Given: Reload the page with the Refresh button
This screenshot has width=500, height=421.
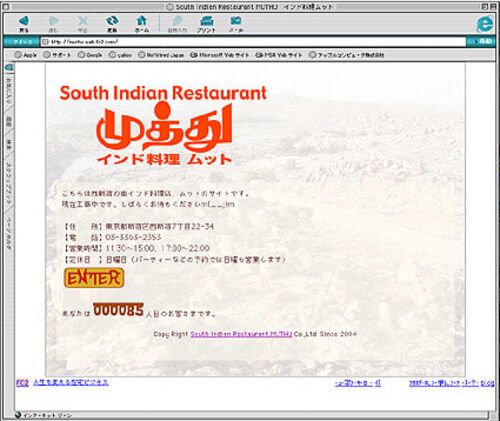Looking at the screenshot, I should click(112, 24).
